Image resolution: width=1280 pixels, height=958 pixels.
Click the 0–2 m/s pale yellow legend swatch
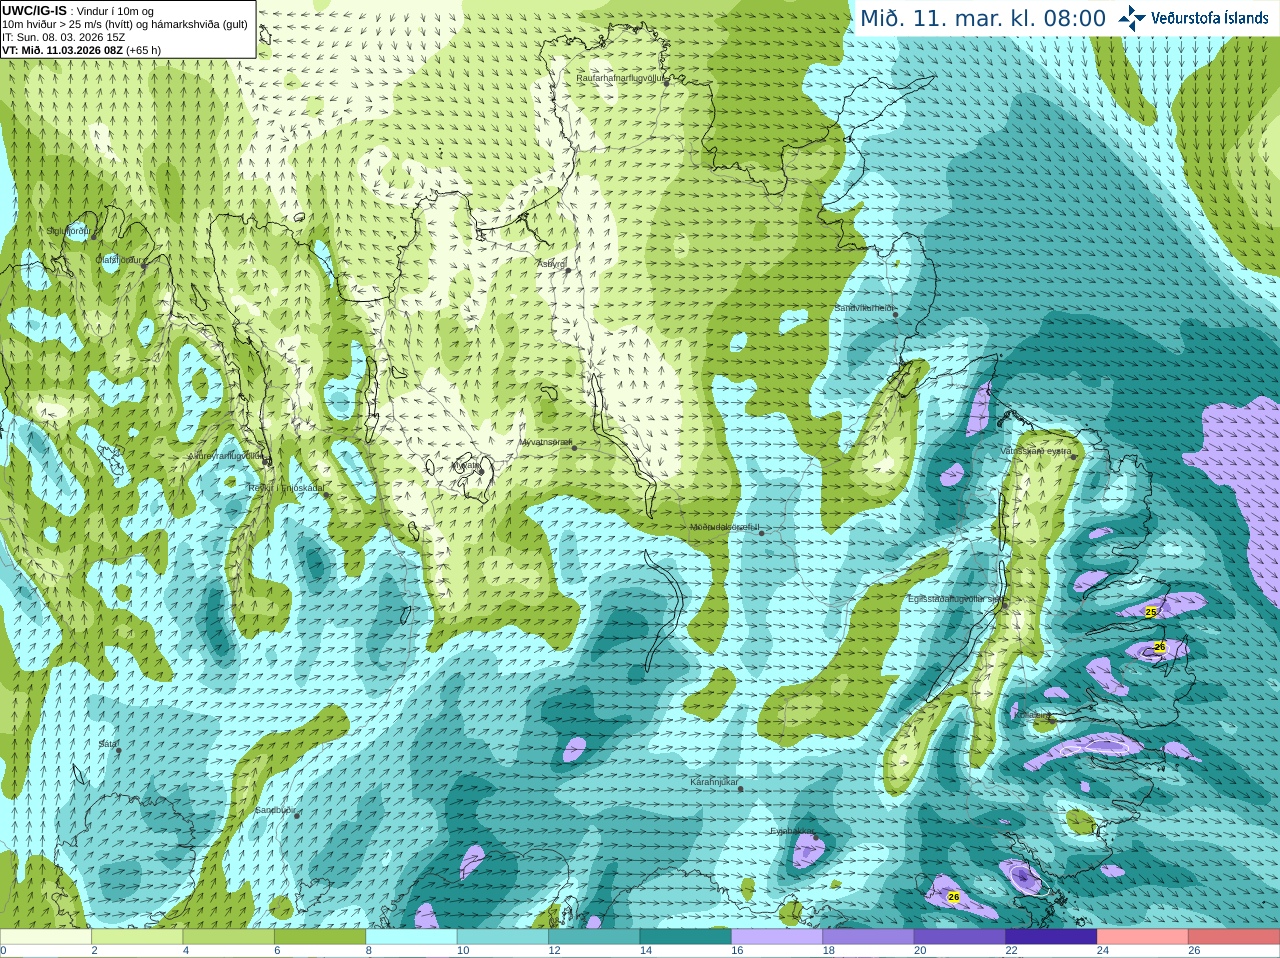[x=45, y=937]
